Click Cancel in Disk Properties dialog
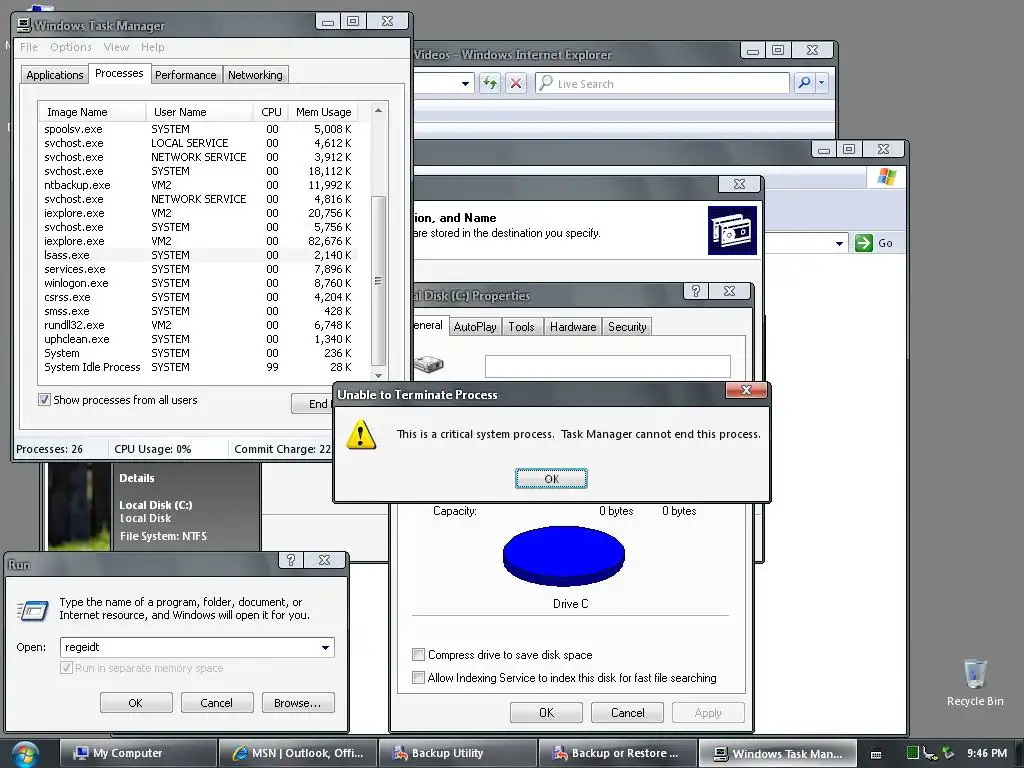This screenshot has height=768, width=1024. click(x=627, y=712)
